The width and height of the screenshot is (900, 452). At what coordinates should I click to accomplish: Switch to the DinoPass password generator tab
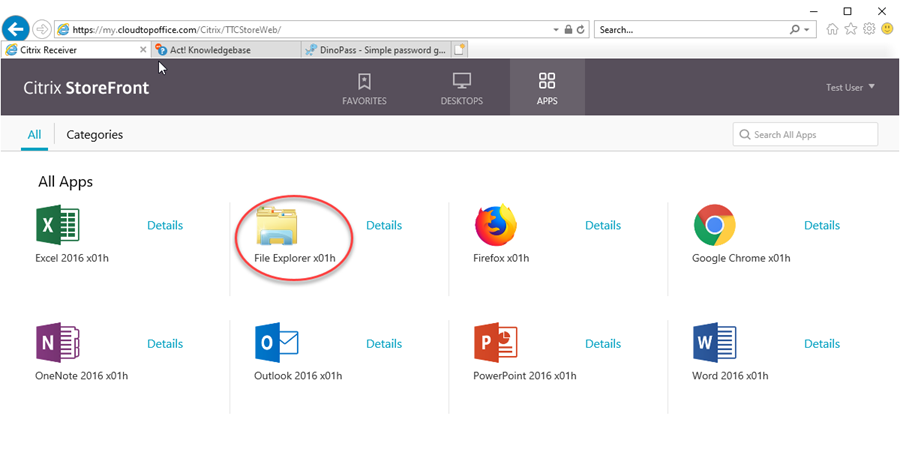point(377,50)
